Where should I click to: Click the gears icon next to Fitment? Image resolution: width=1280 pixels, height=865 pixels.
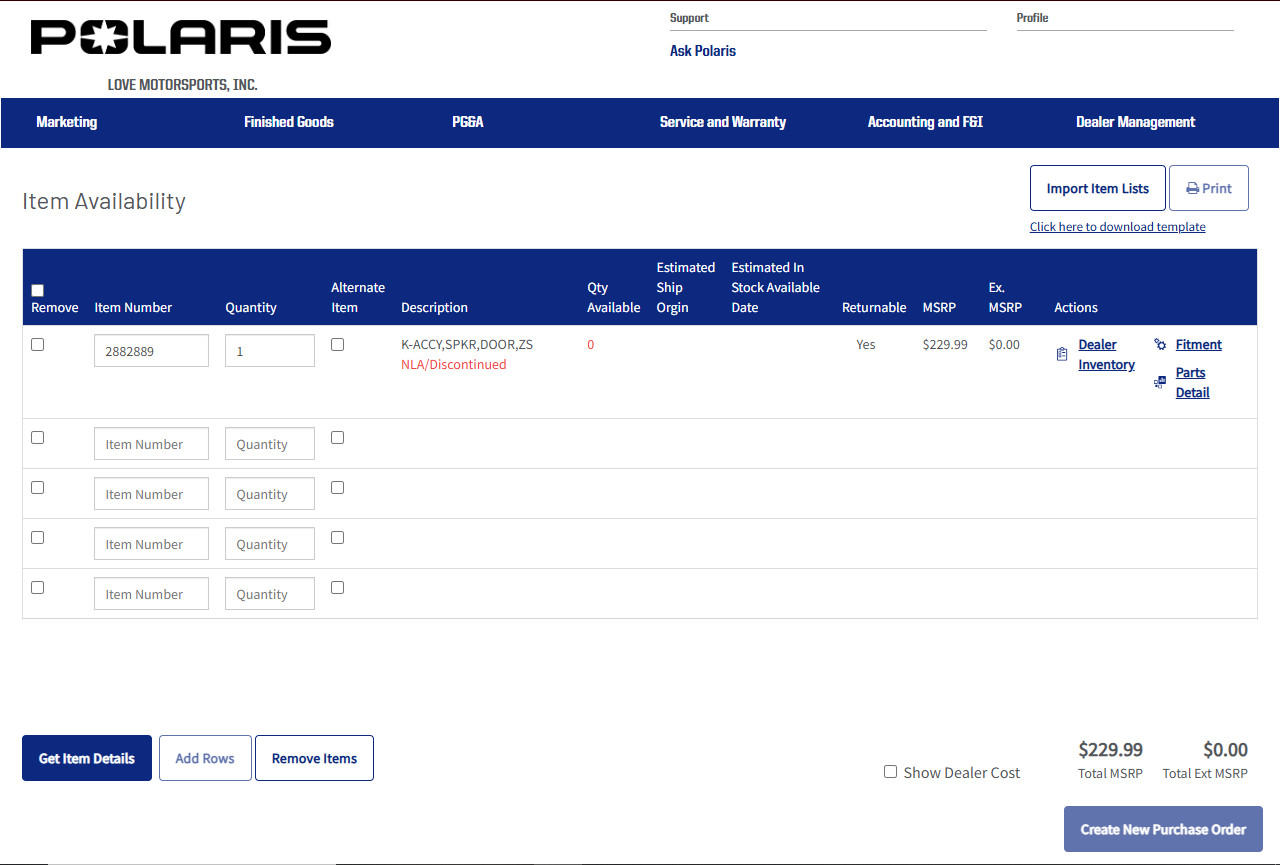(x=1160, y=343)
